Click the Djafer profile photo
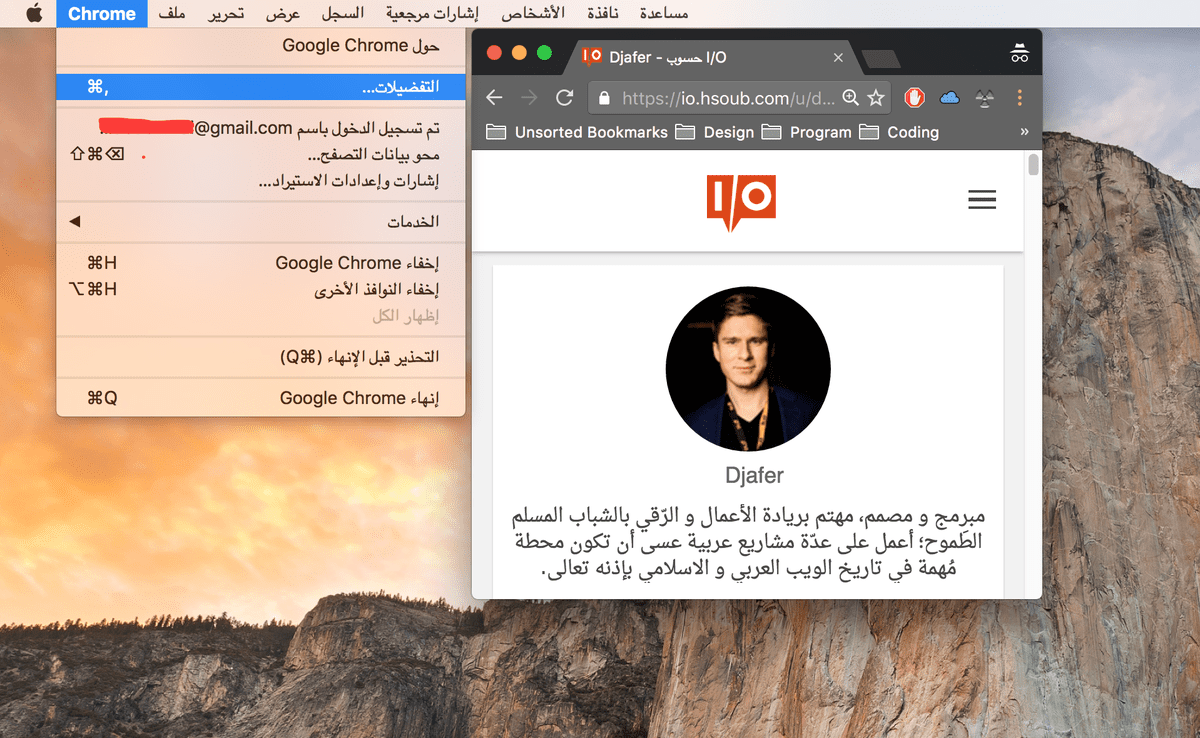 coord(748,372)
